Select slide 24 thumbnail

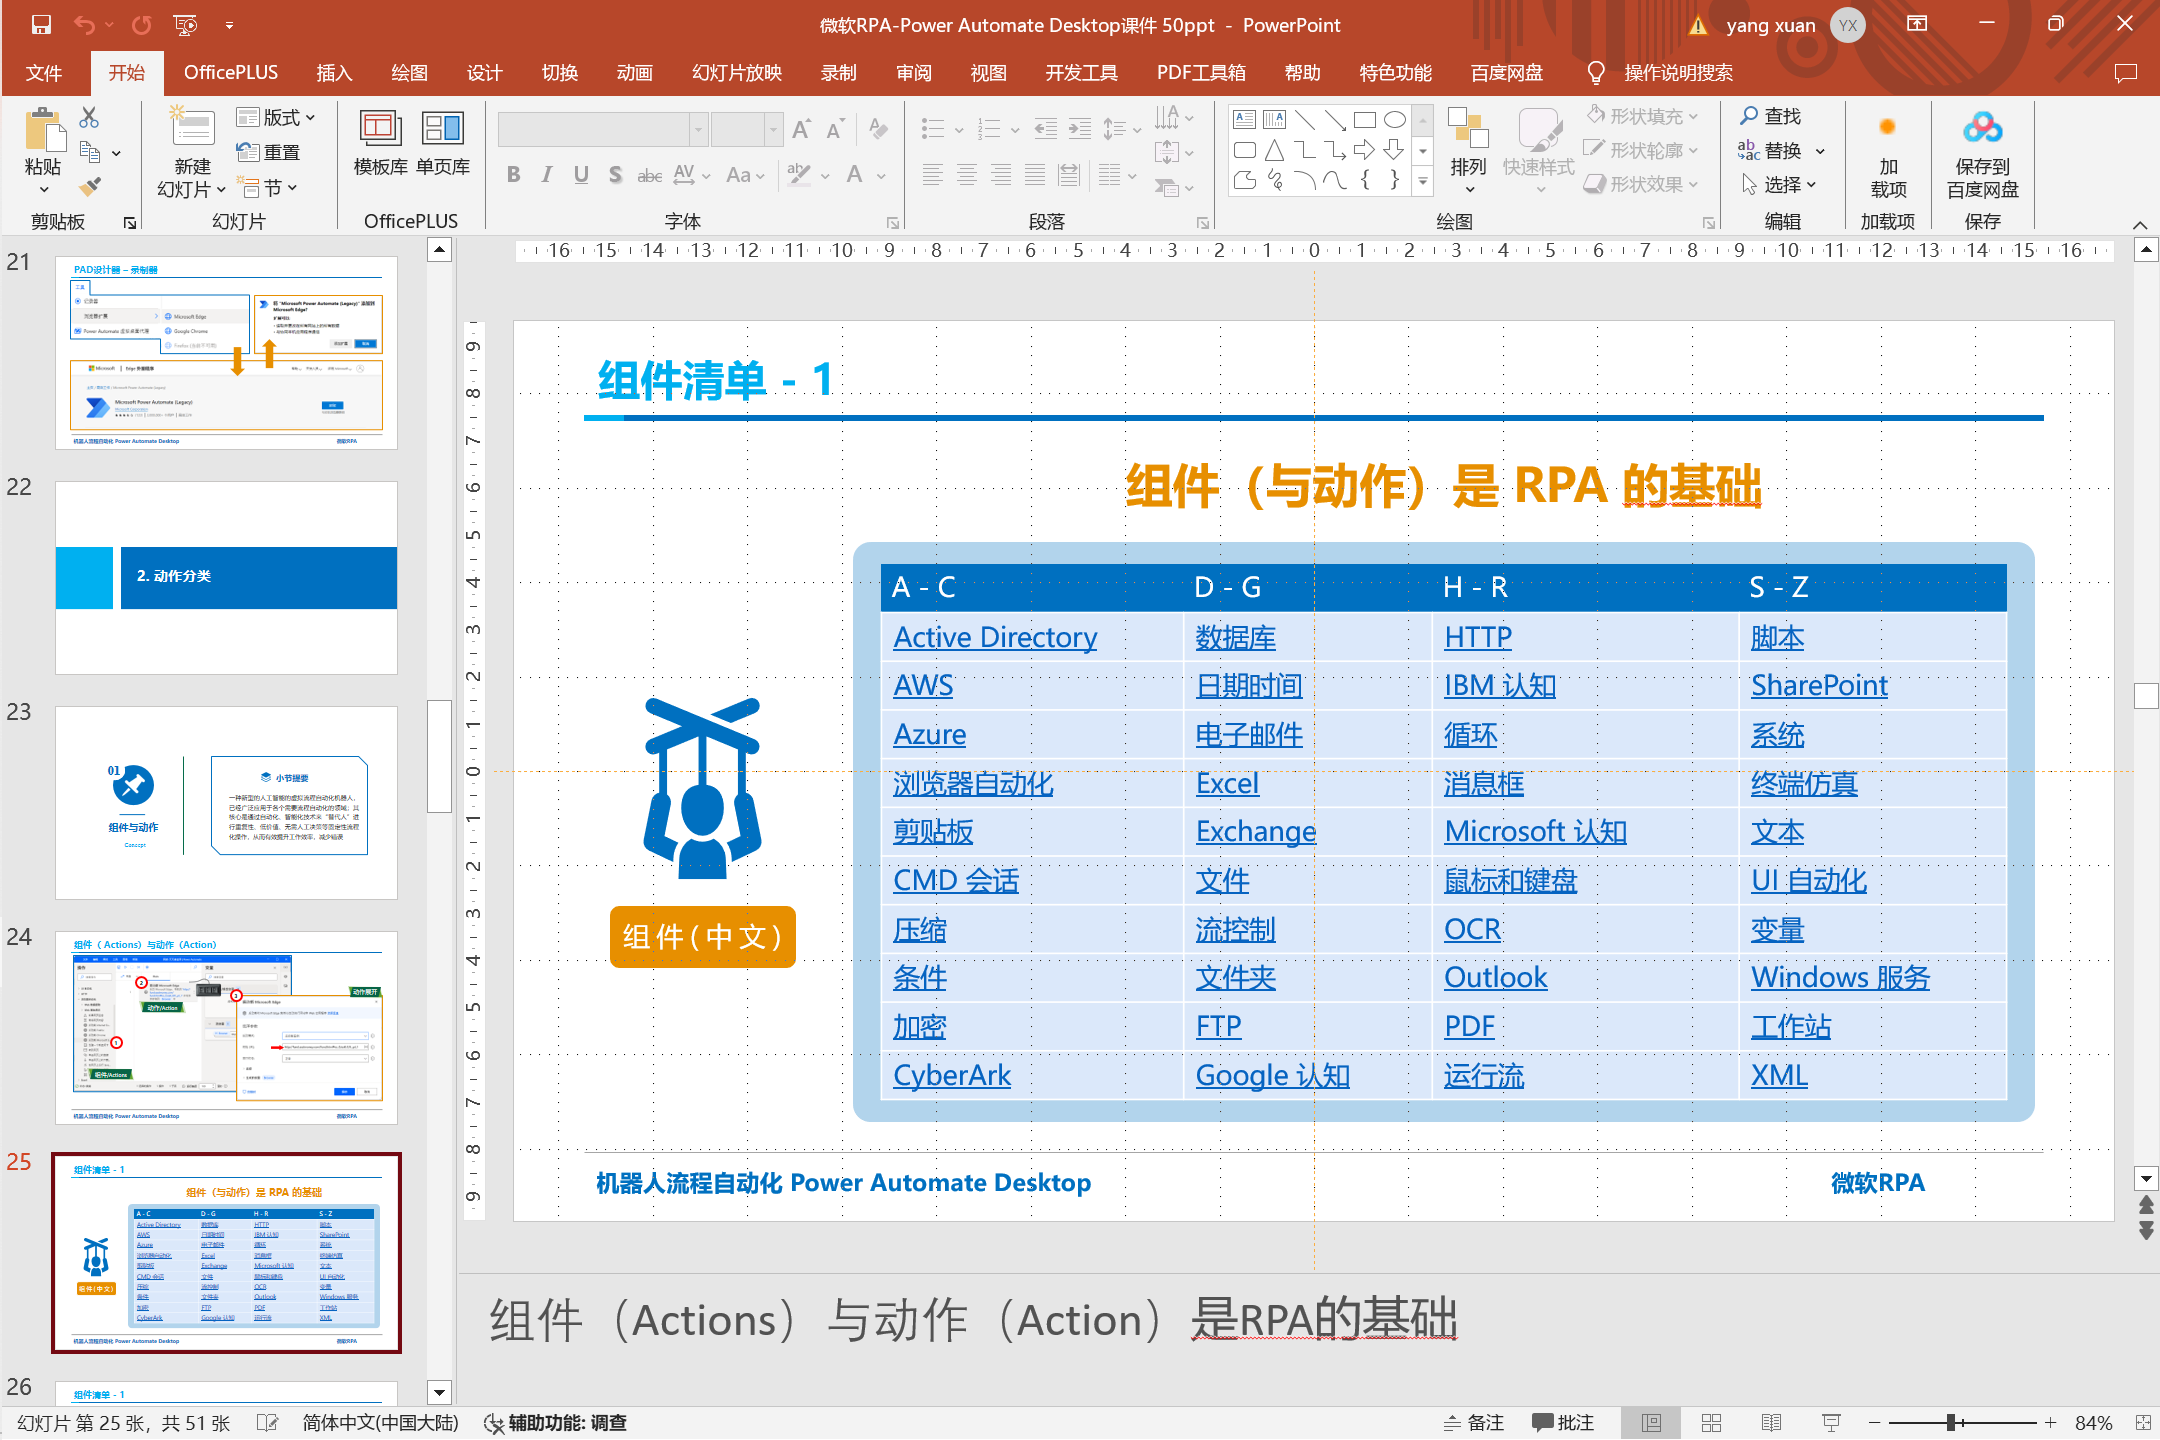click(226, 1028)
